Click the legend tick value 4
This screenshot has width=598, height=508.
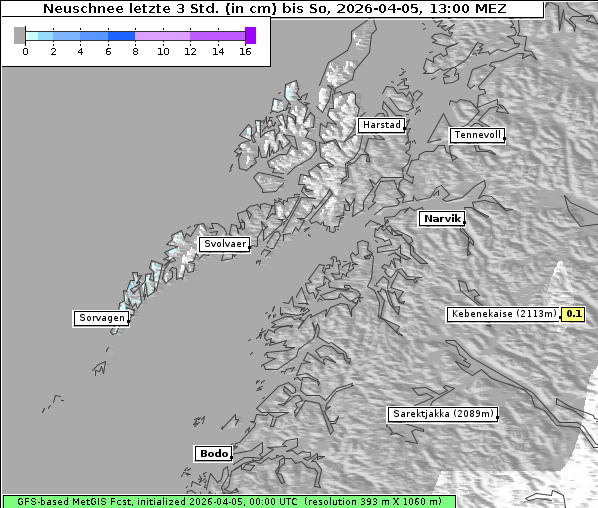(80, 51)
